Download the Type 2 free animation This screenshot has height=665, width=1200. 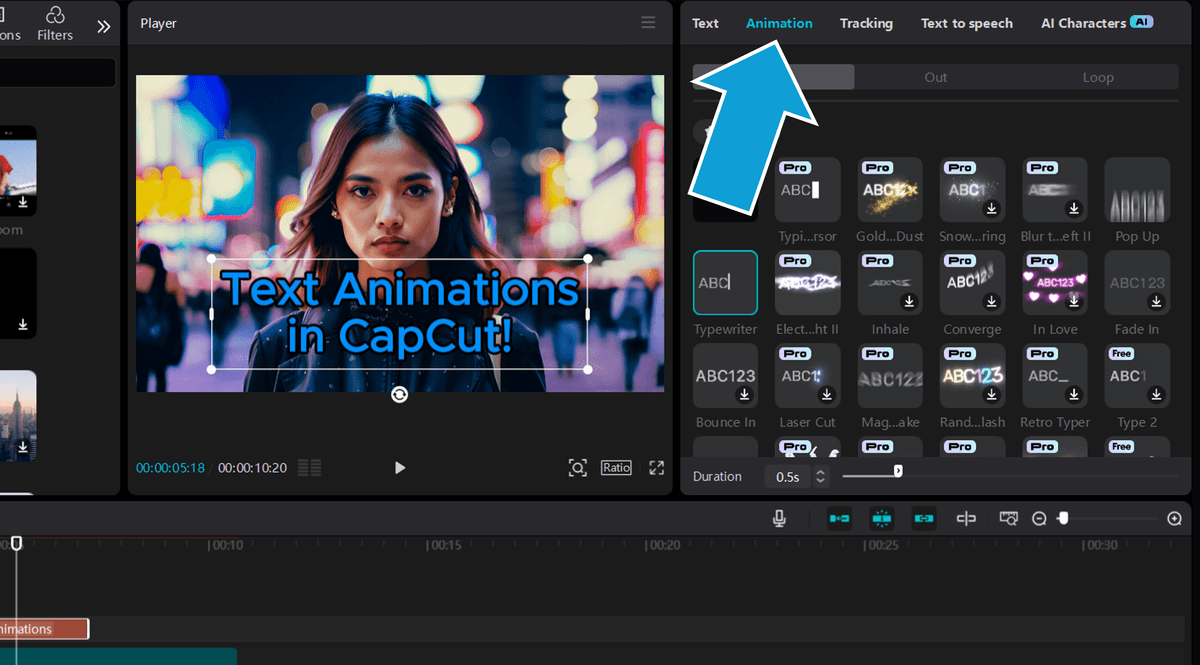tap(1156, 395)
